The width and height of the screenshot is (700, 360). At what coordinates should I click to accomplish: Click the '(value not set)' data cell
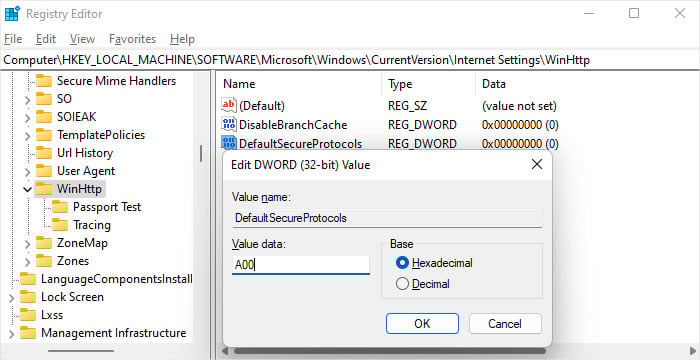519,106
